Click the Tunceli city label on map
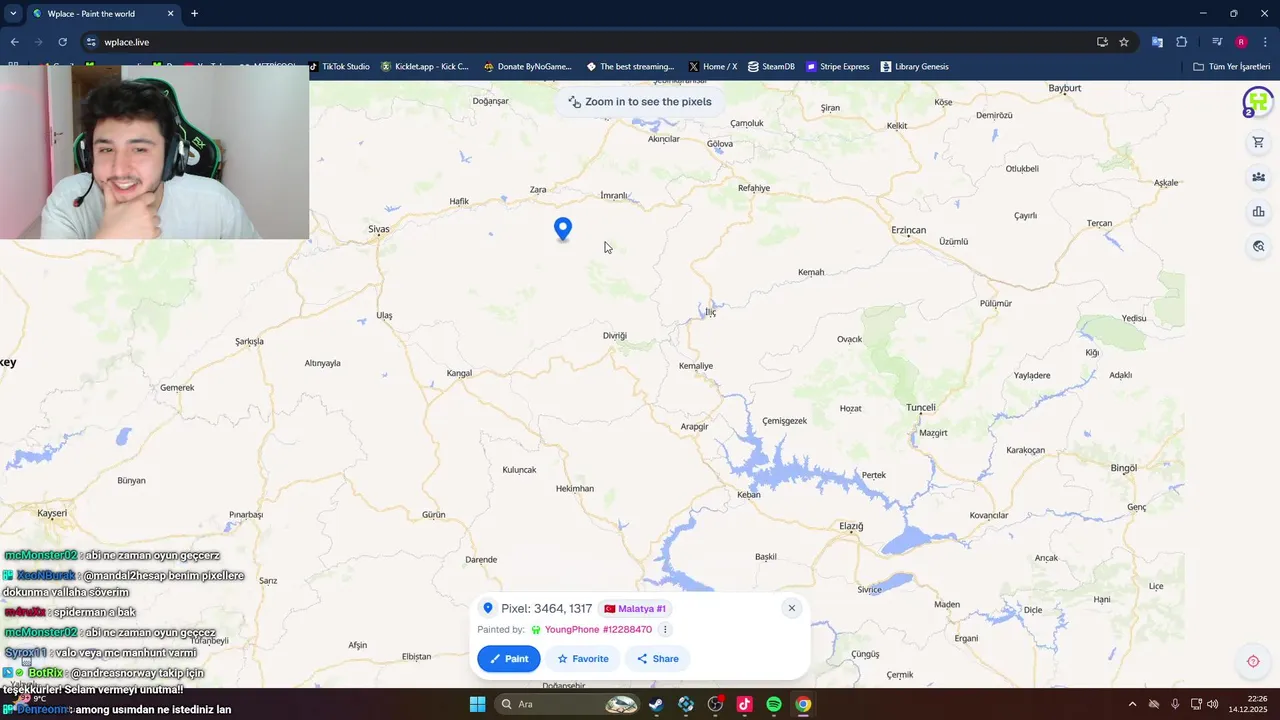 click(x=921, y=407)
